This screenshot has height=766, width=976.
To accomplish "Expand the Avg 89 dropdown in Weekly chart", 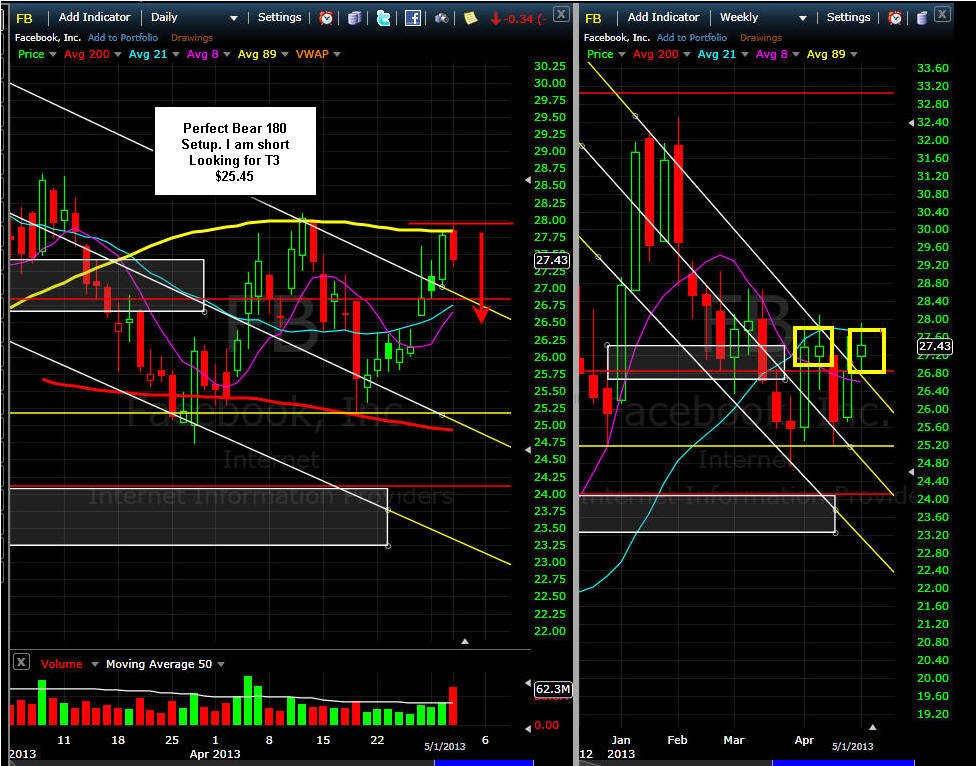I will 854,55.
